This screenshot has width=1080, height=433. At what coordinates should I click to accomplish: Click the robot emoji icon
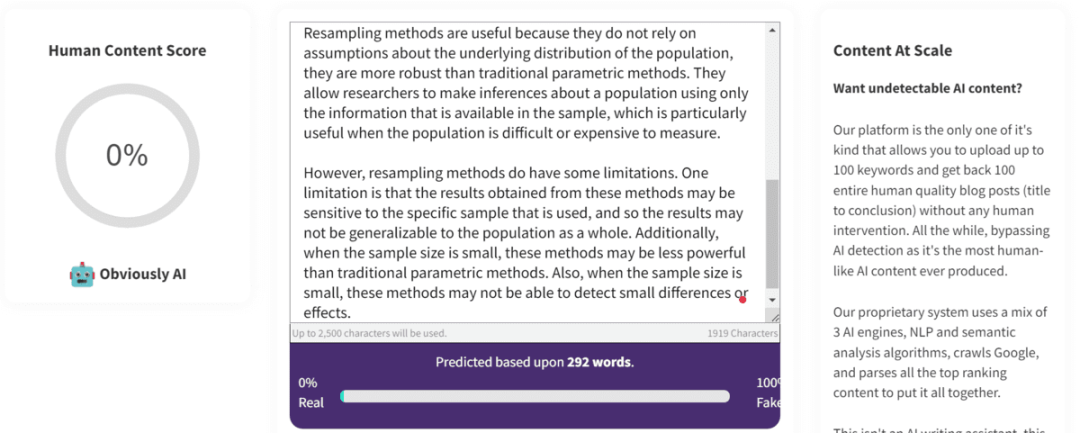82,274
